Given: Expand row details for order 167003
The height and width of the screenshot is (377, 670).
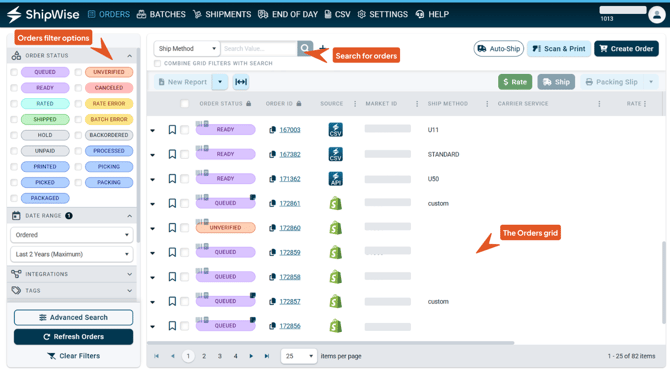Looking at the screenshot, I should coord(153,130).
